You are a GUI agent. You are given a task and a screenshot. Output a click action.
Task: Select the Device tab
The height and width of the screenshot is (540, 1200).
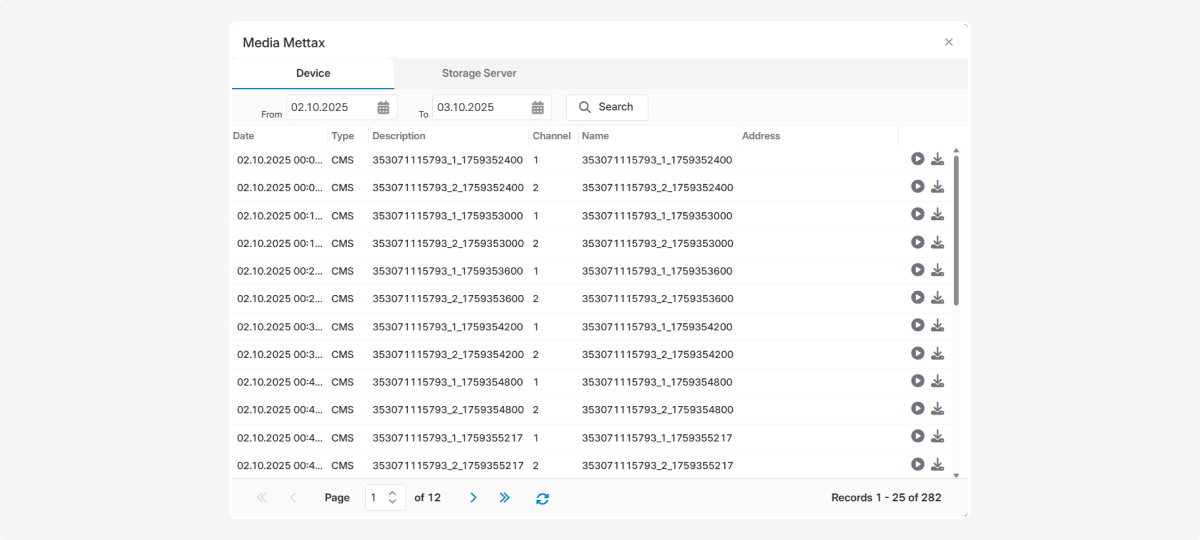point(313,74)
